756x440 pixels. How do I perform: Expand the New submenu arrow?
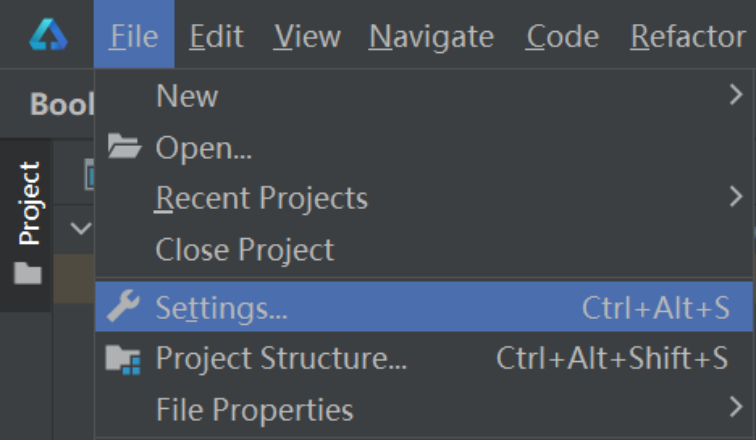pyautogui.click(x=736, y=95)
